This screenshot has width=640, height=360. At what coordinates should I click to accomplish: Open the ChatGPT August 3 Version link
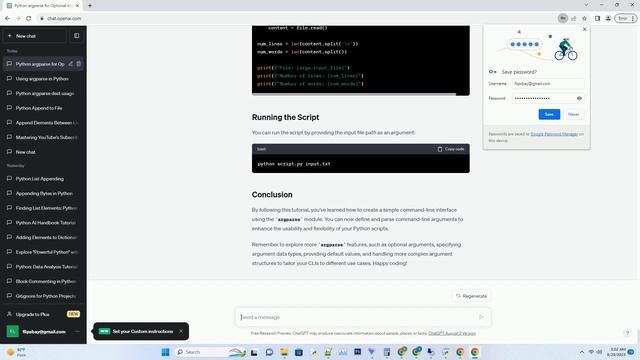tap(452, 333)
